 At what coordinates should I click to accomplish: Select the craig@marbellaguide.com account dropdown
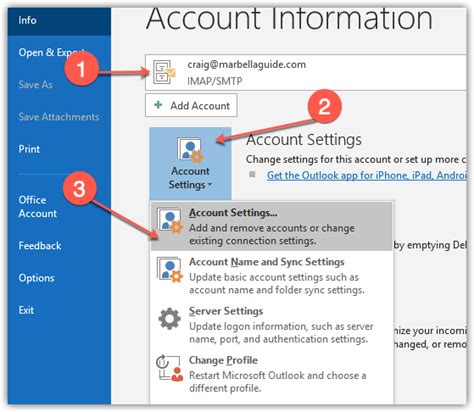pyautogui.click(x=306, y=72)
